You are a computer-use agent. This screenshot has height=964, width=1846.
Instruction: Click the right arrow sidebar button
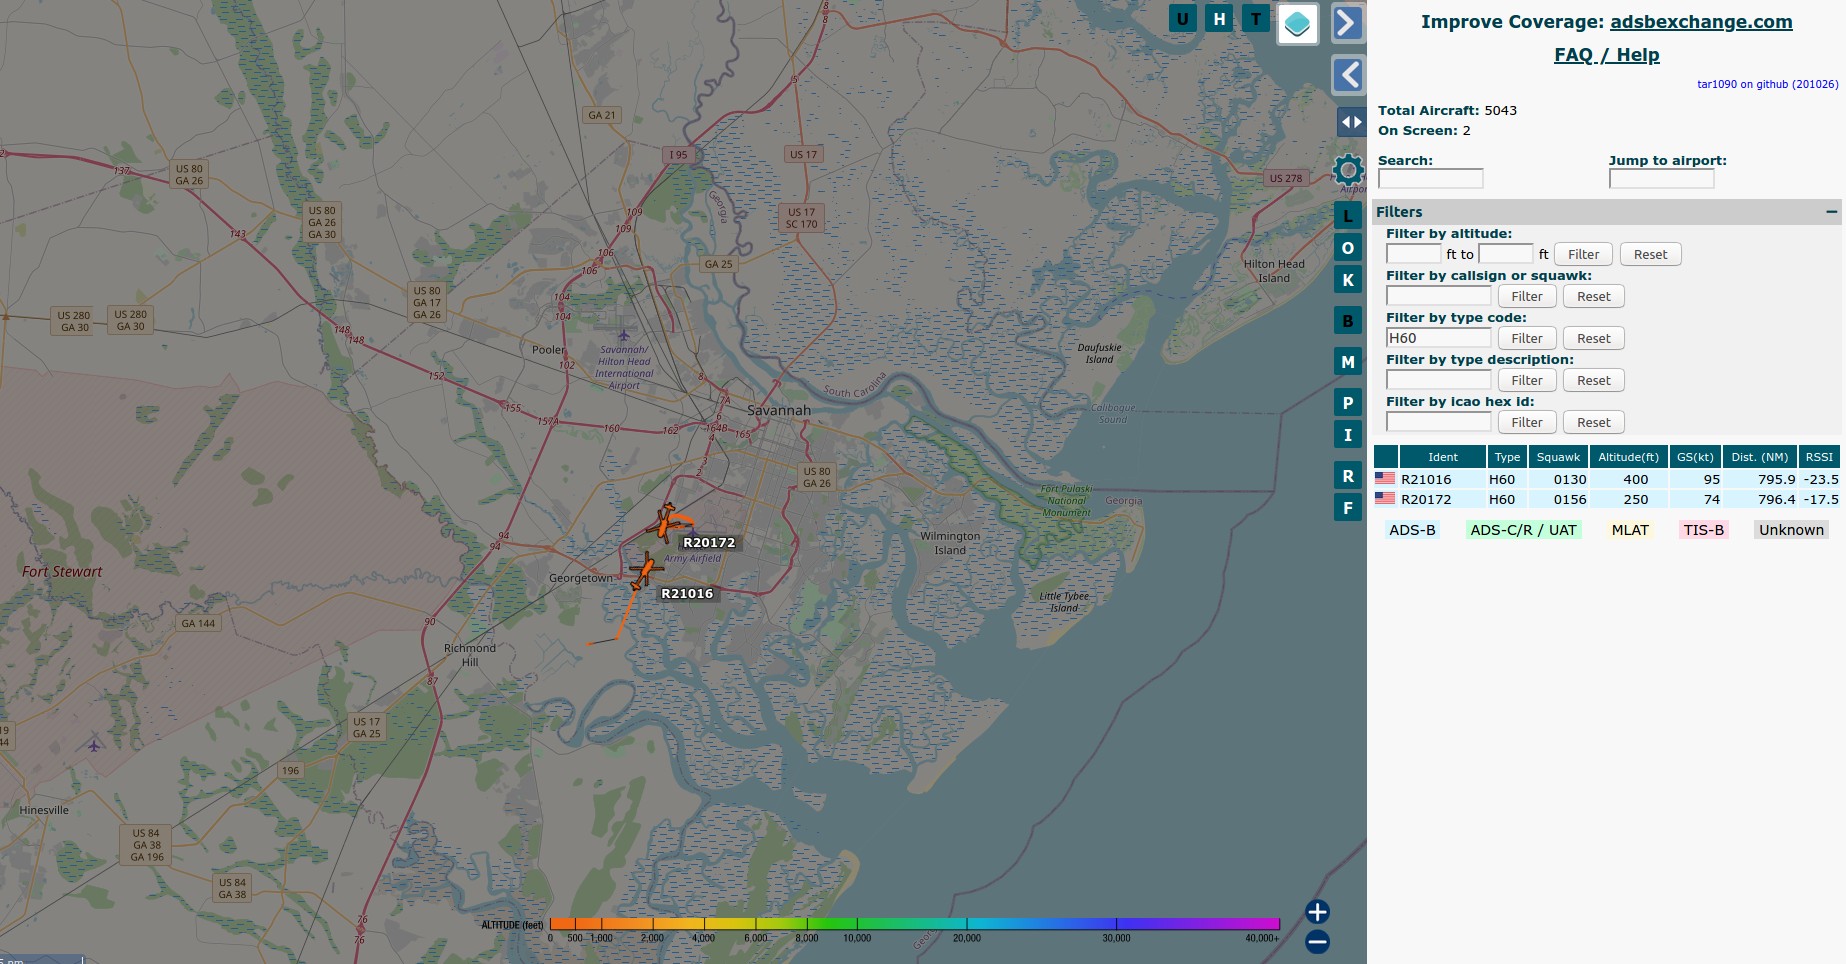(x=1348, y=23)
